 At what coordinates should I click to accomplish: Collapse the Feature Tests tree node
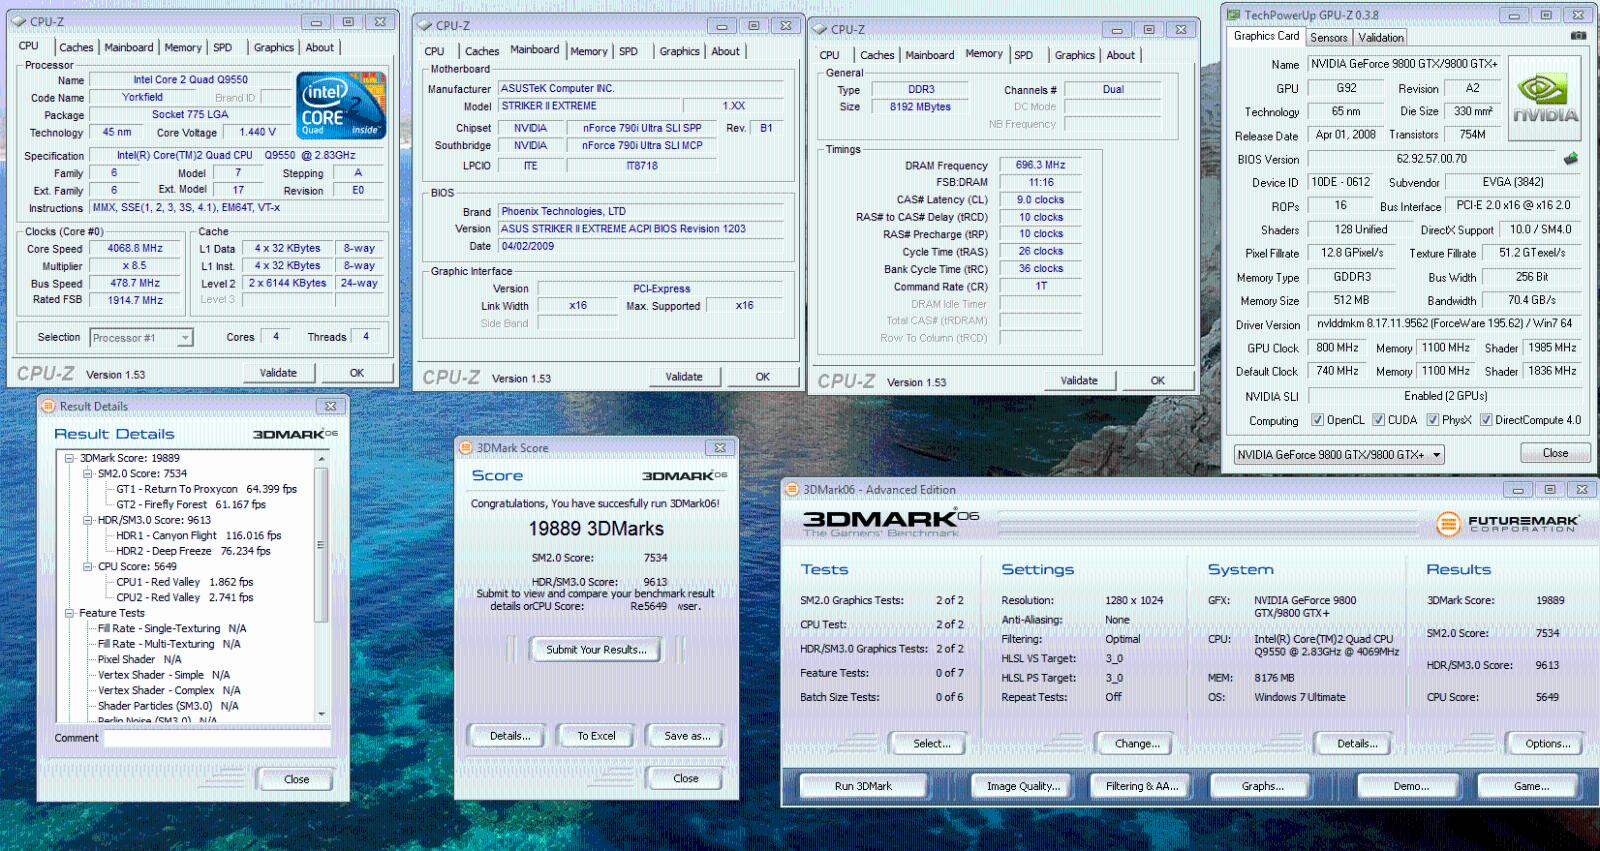pos(70,613)
